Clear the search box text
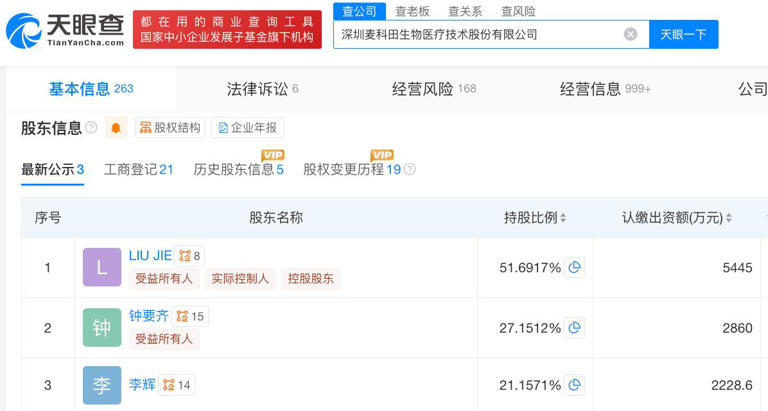Image resolution: width=768 pixels, height=411 pixels. [x=630, y=34]
